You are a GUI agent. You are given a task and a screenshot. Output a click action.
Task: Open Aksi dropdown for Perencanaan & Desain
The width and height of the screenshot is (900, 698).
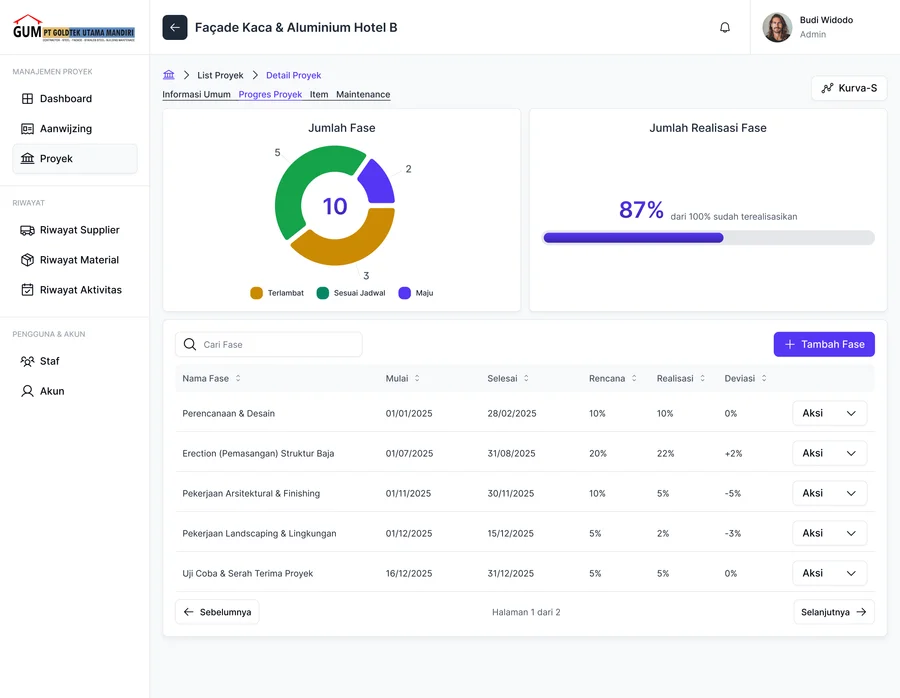[829, 413]
